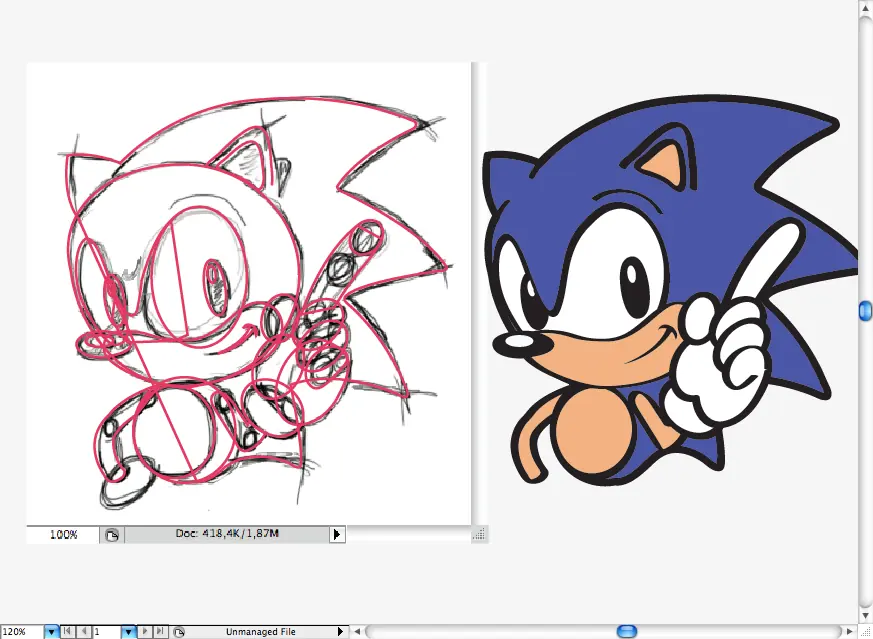Viewport: 873px width, 639px height.
Task: Expand the Doc size info popup arrow
Action: click(x=337, y=534)
